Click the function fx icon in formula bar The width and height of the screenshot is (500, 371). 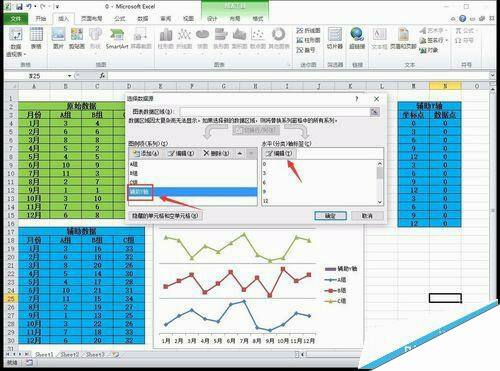(x=103, y=76)
